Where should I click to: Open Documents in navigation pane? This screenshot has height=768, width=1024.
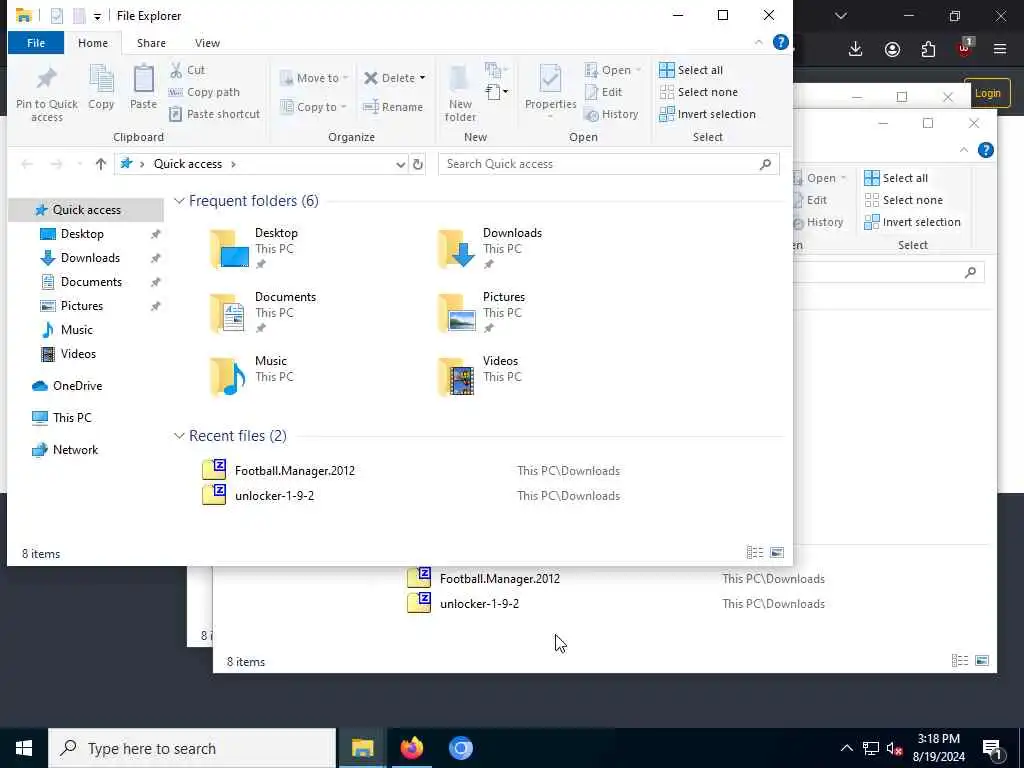point(91,282)
